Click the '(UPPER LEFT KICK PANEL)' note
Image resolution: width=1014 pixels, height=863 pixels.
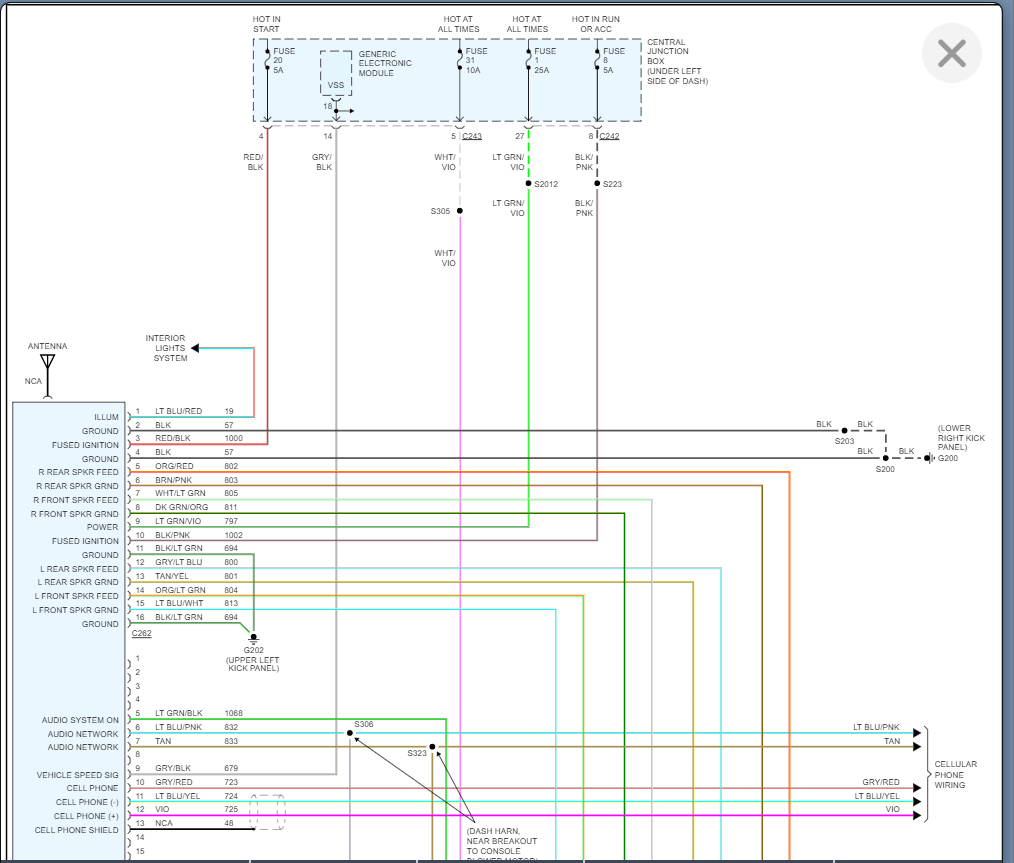point(253,664)
